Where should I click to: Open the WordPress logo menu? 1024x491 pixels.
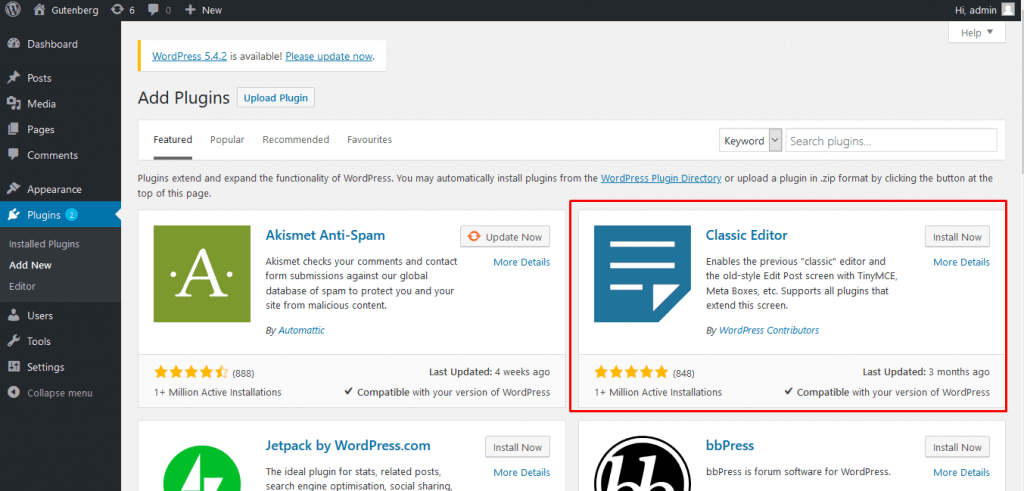click(x=13, y=10)
